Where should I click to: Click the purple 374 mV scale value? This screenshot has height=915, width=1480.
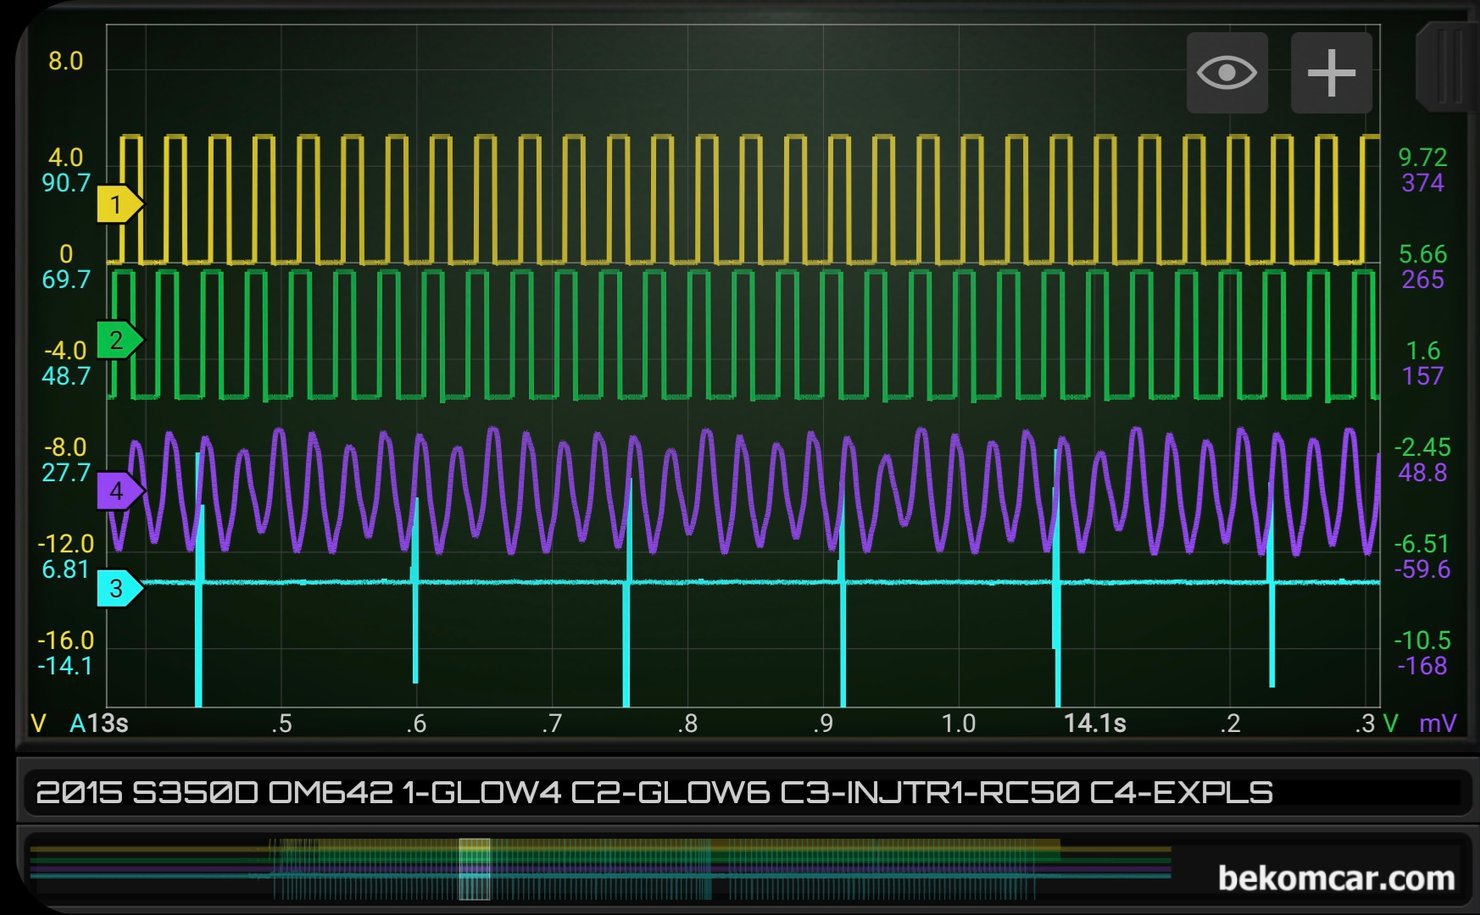[x=1423, y=183]
